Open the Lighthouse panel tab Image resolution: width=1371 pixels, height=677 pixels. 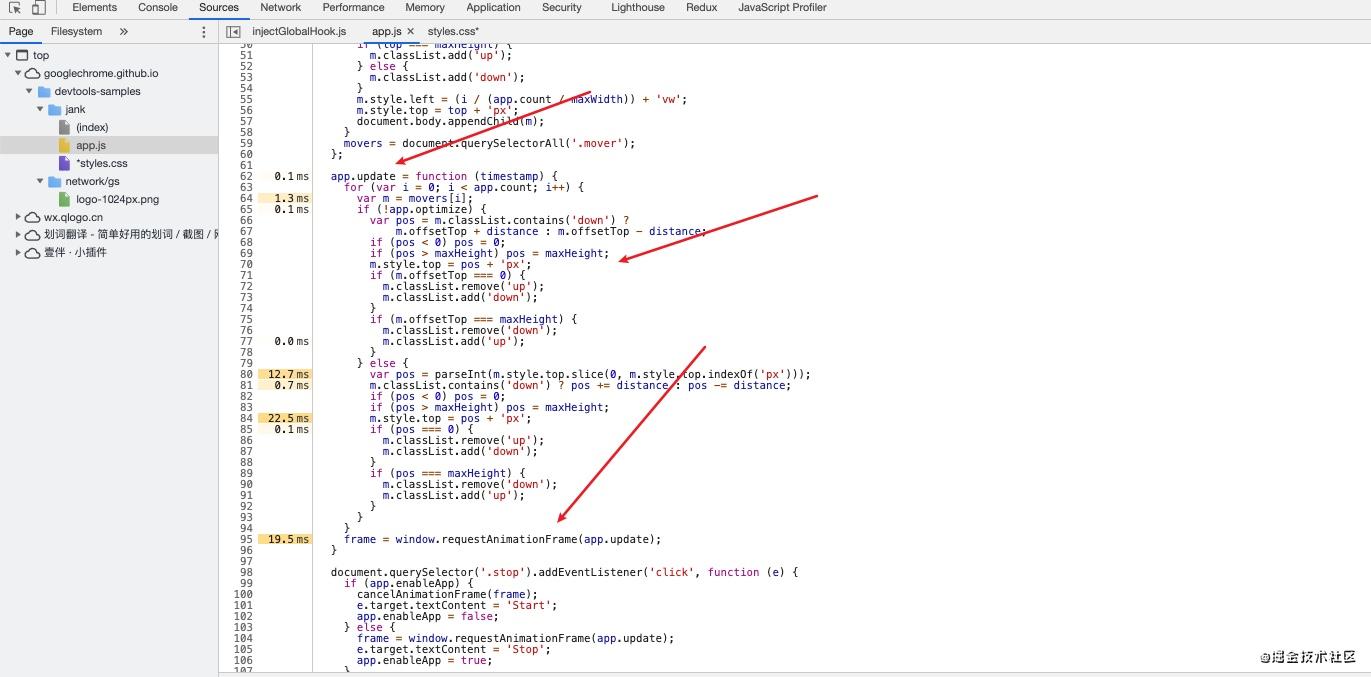coord(638,7)
